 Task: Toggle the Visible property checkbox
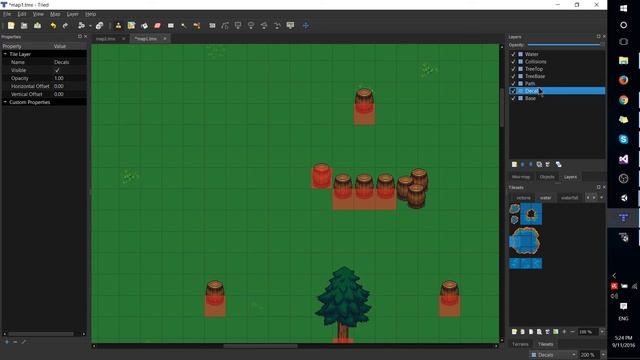coord(57,70)
